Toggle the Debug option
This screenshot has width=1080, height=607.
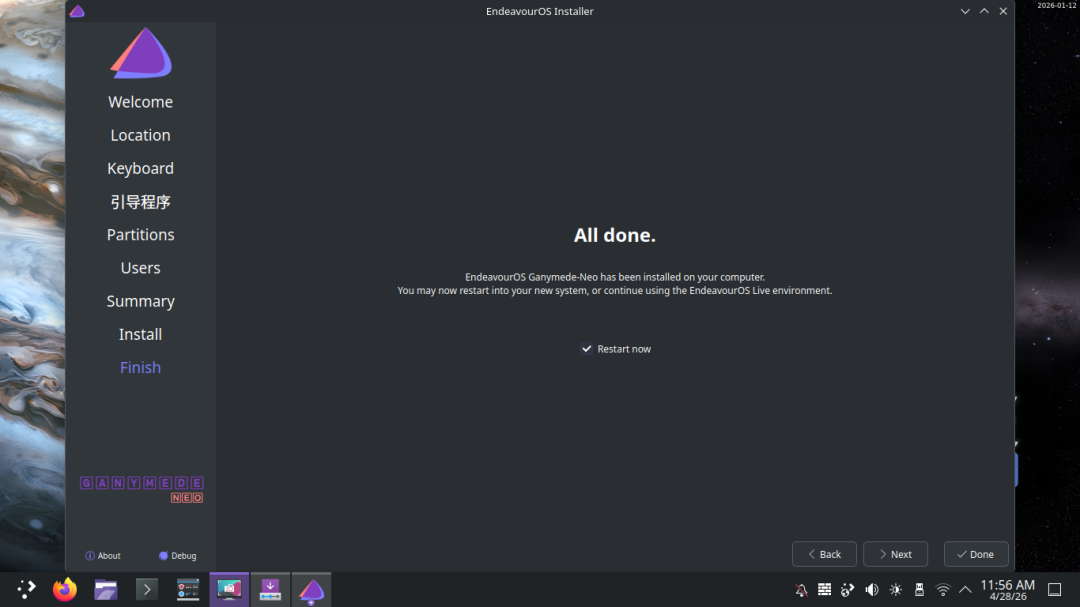click(x=178, y=555)
